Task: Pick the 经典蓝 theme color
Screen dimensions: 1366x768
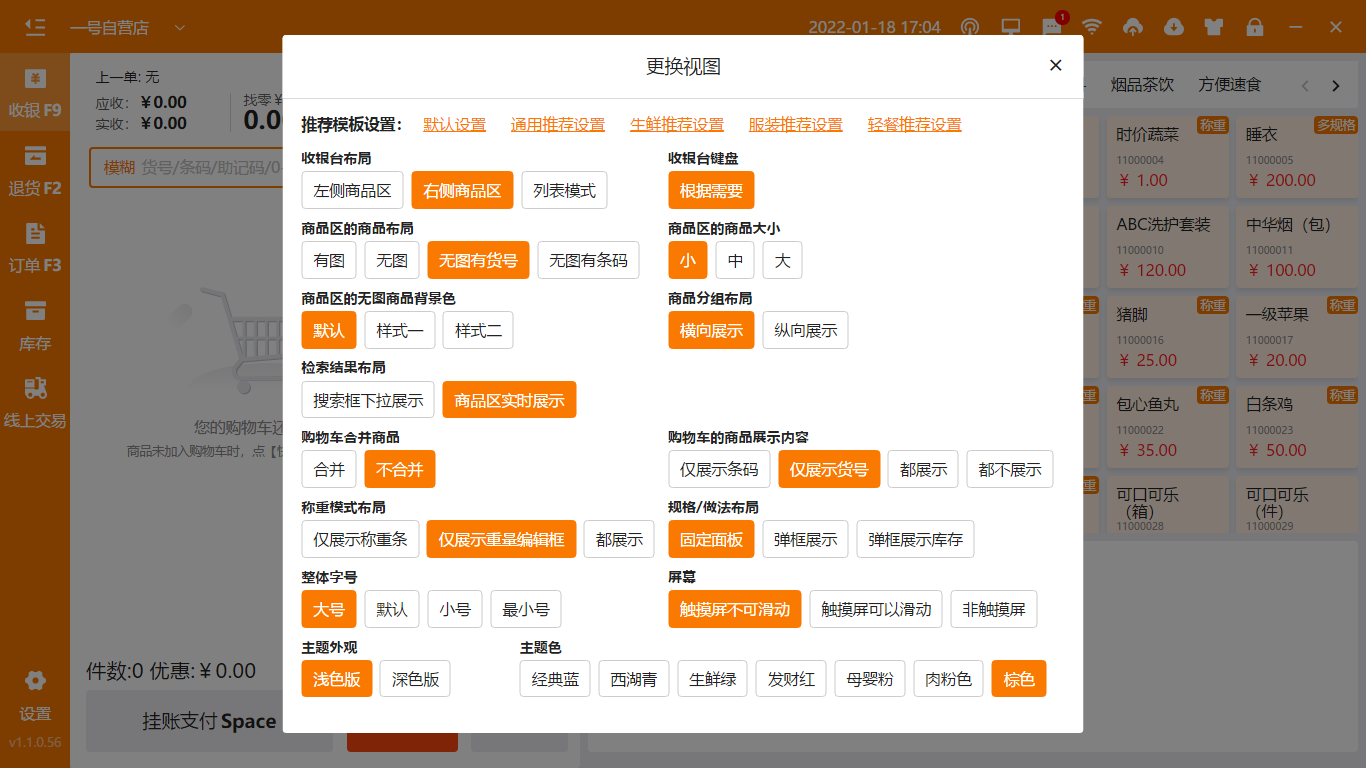Action: 555,679
